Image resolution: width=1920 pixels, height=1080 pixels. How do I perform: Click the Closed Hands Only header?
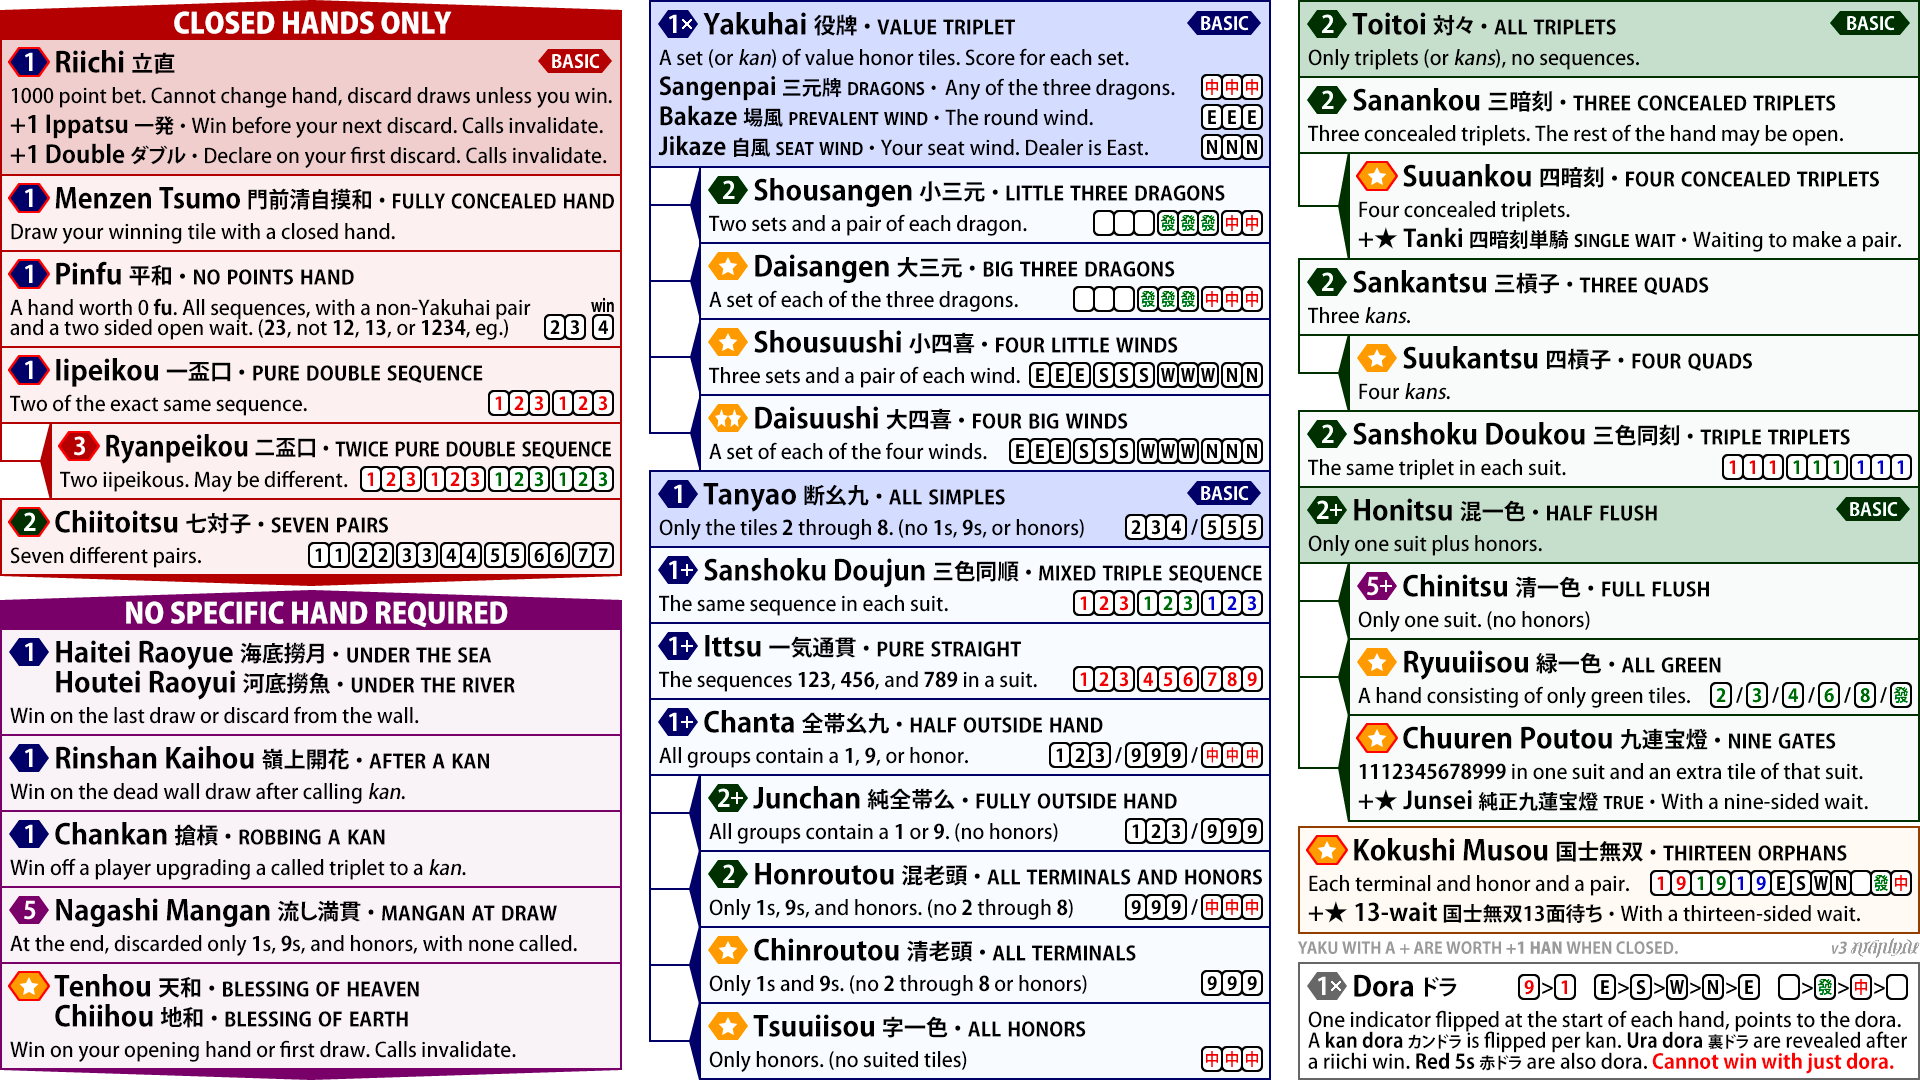pyautogui.click(x=311, y=22)
